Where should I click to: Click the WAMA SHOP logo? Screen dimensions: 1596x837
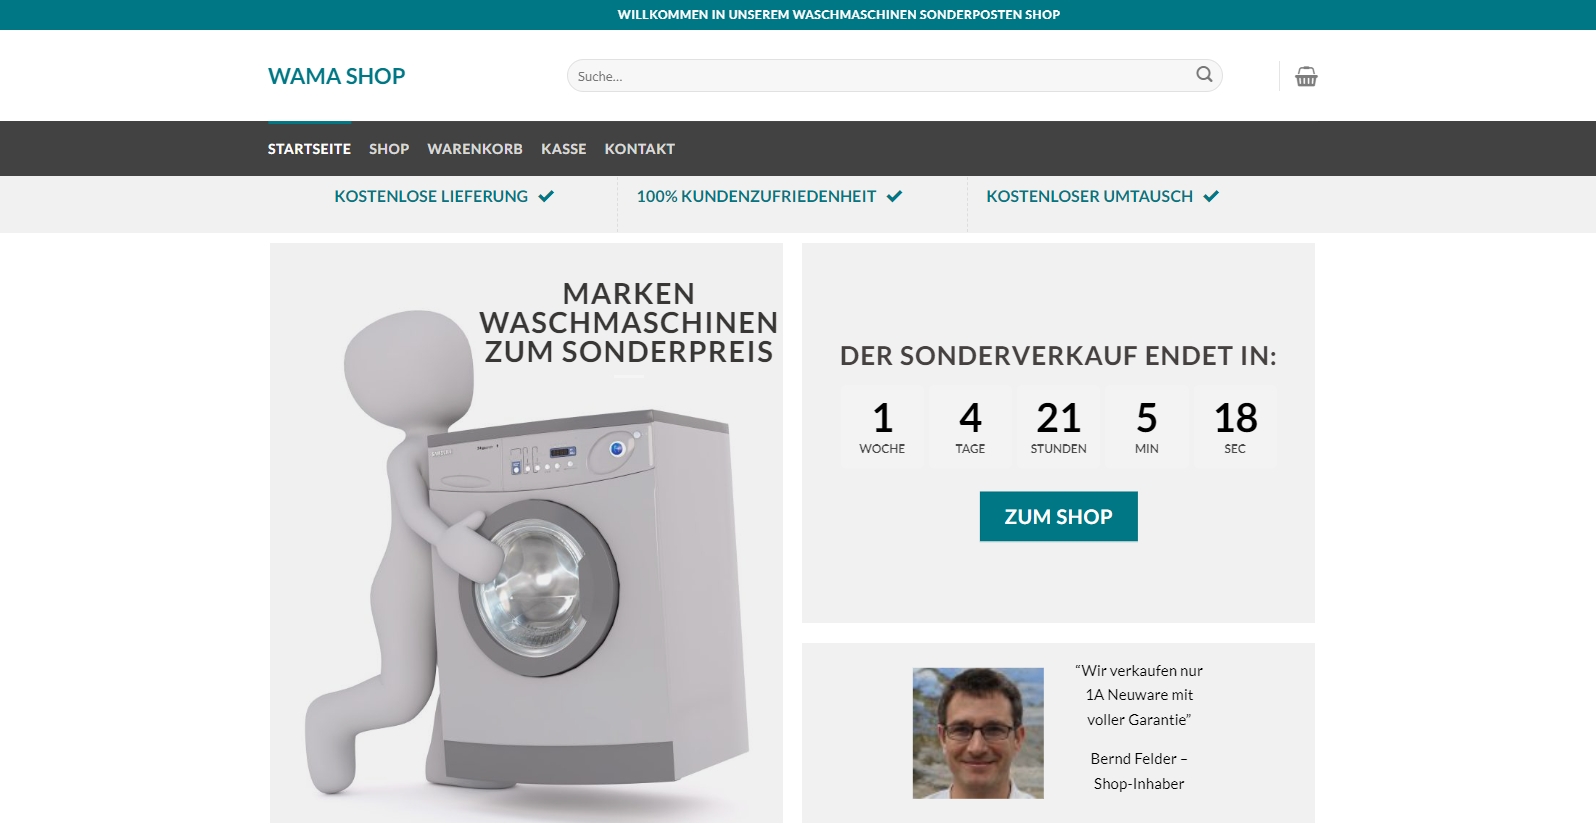(336, 76)
